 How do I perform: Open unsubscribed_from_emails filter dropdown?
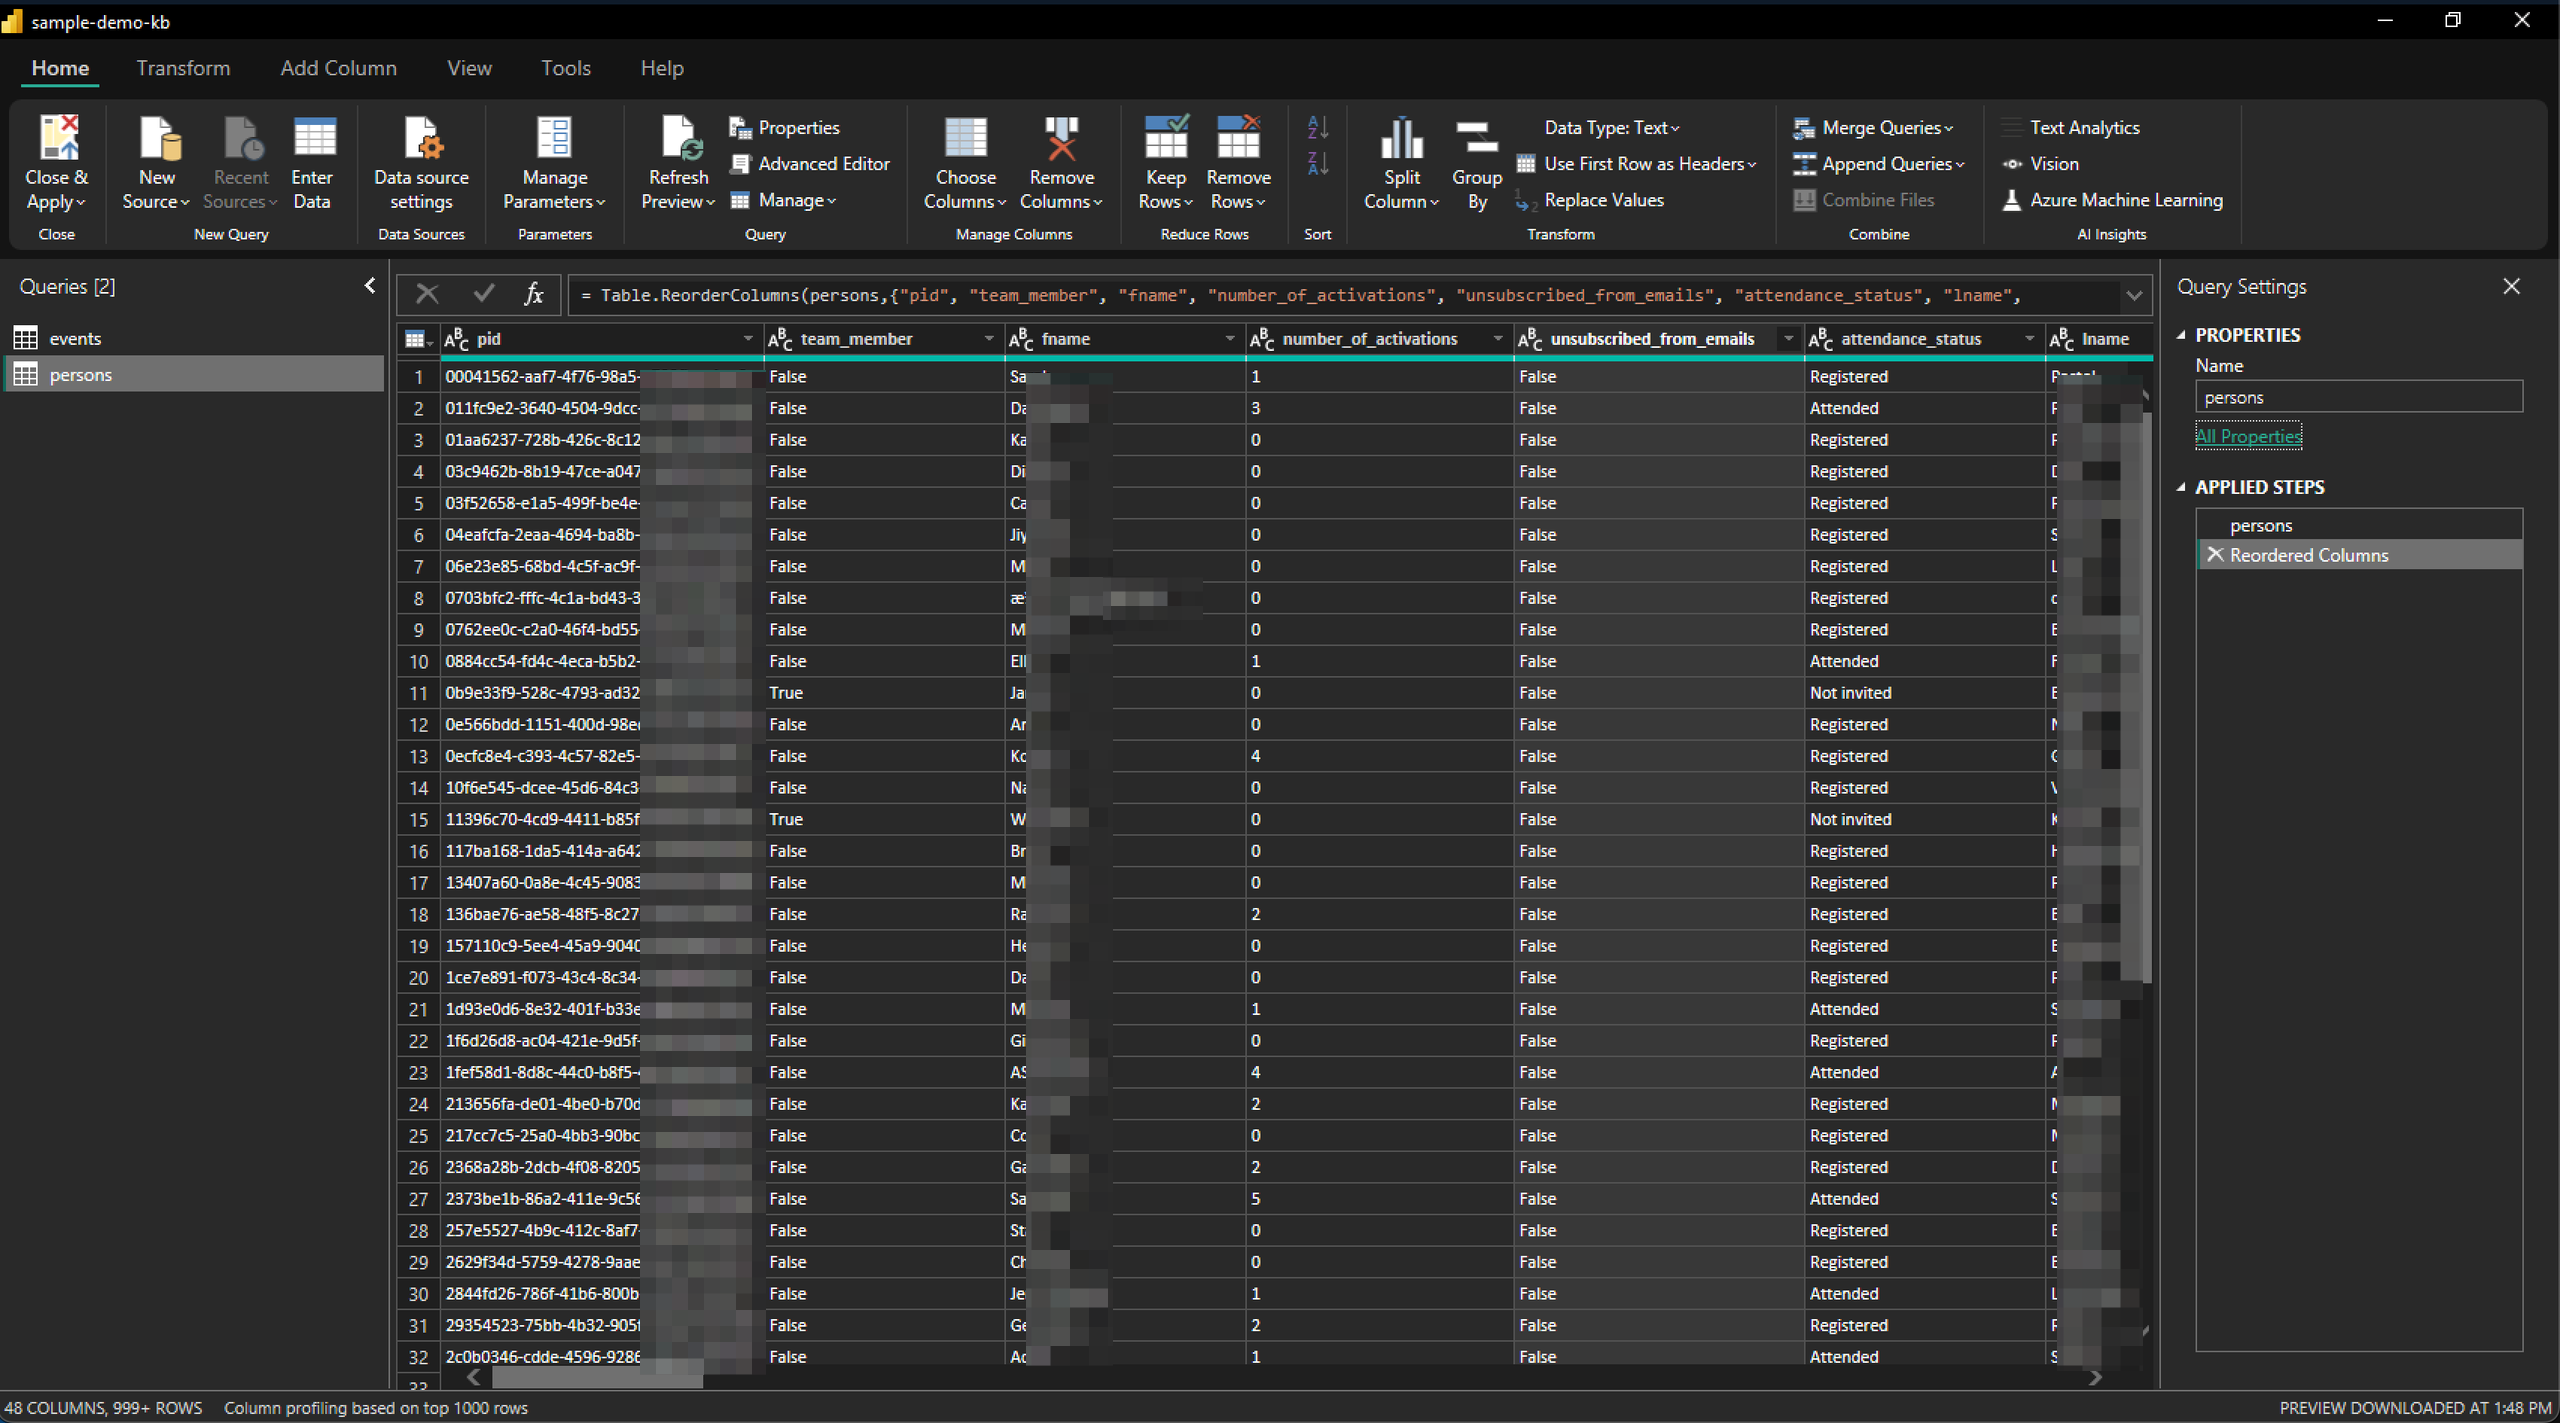(x=1787, y=340)
